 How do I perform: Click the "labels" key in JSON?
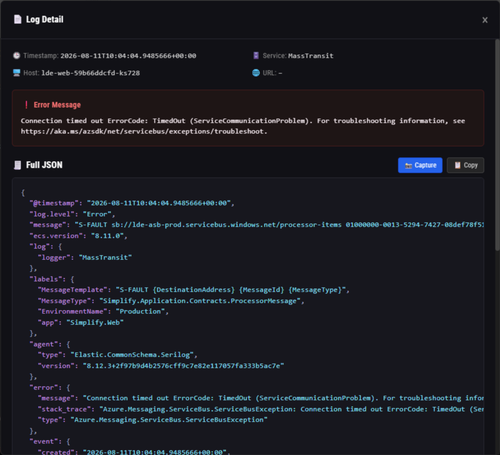pos(44,279)
